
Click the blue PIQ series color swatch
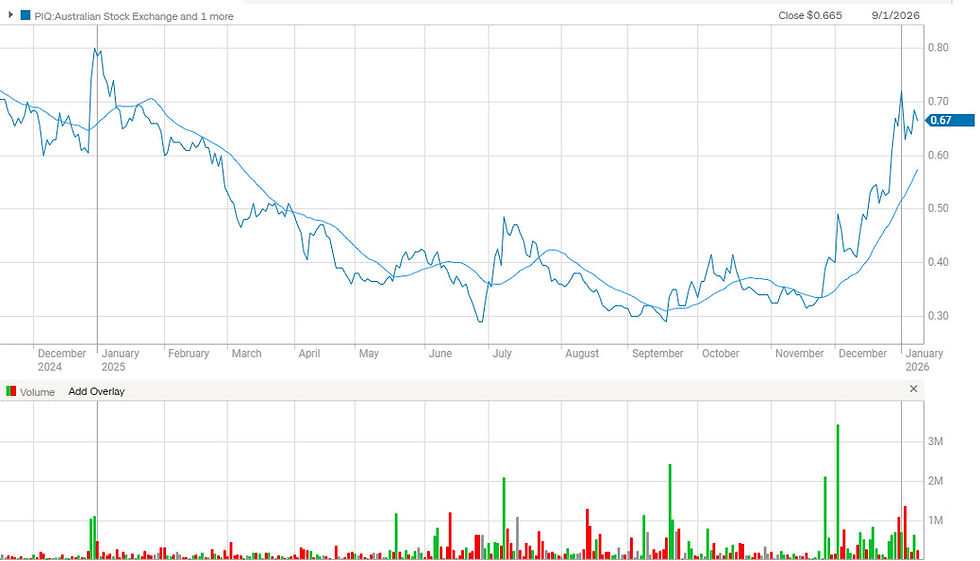[x=26, y=15]
